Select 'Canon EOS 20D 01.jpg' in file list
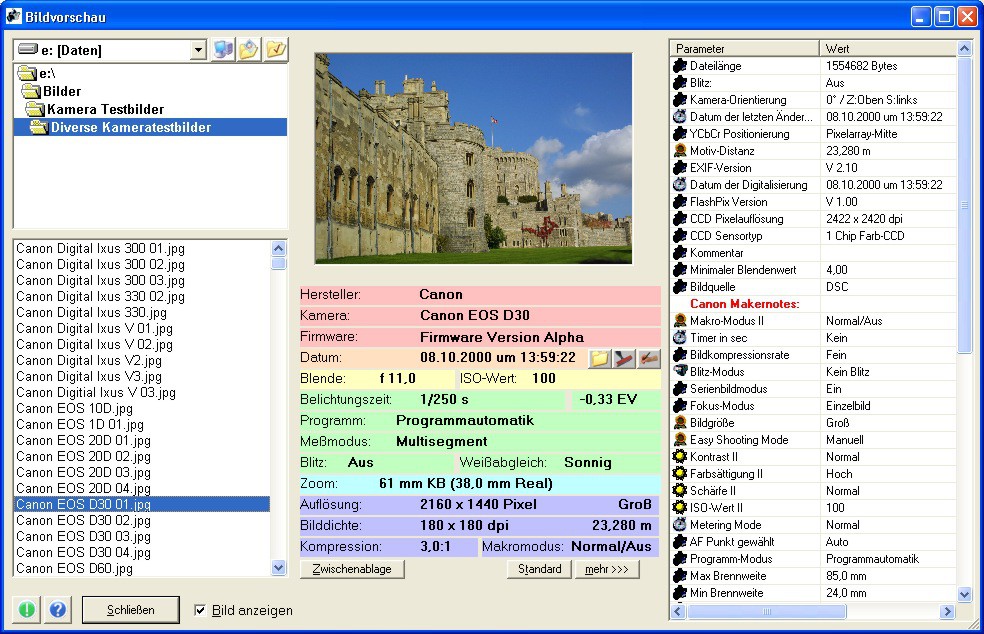This screenshot has height=634, width=984. coord(84,440)
